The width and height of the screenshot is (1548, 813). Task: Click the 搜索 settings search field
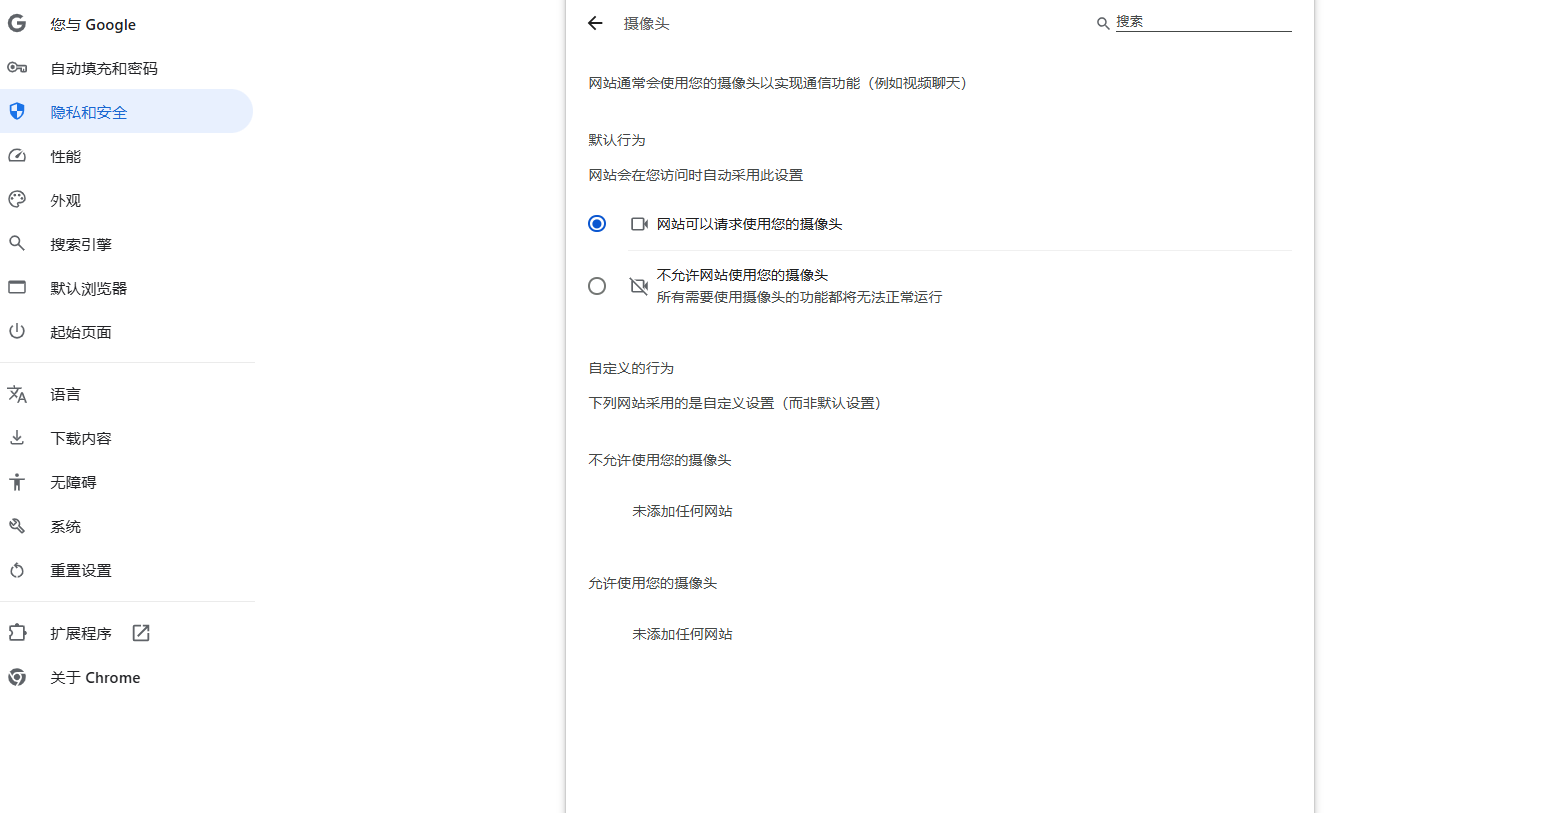coord(1203,22)
